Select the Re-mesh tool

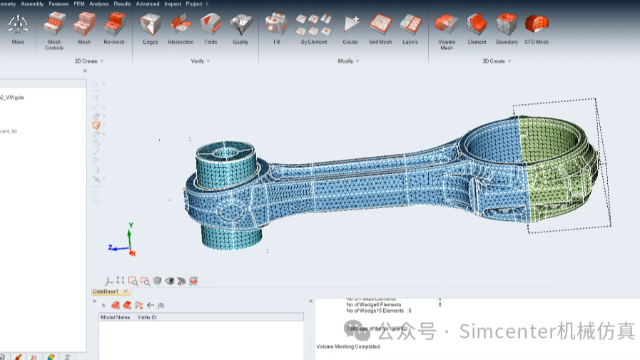coord(114,29)
